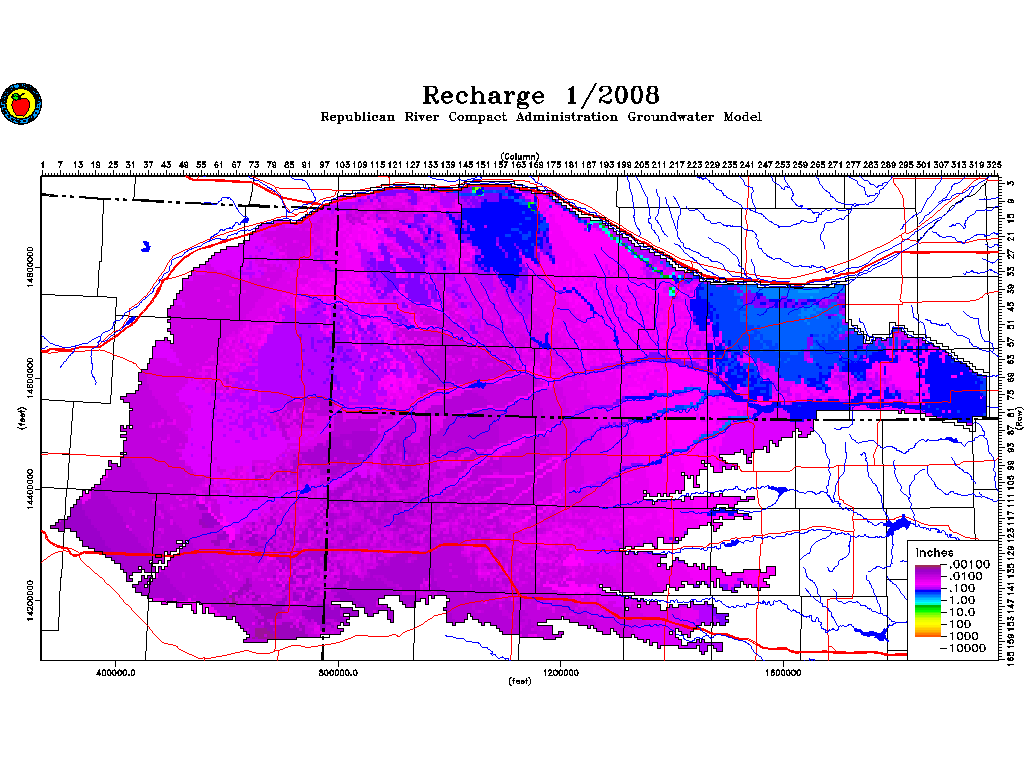Click the orange band at the legend bar bottom
Screen dimensions: 1024x768
928,632
